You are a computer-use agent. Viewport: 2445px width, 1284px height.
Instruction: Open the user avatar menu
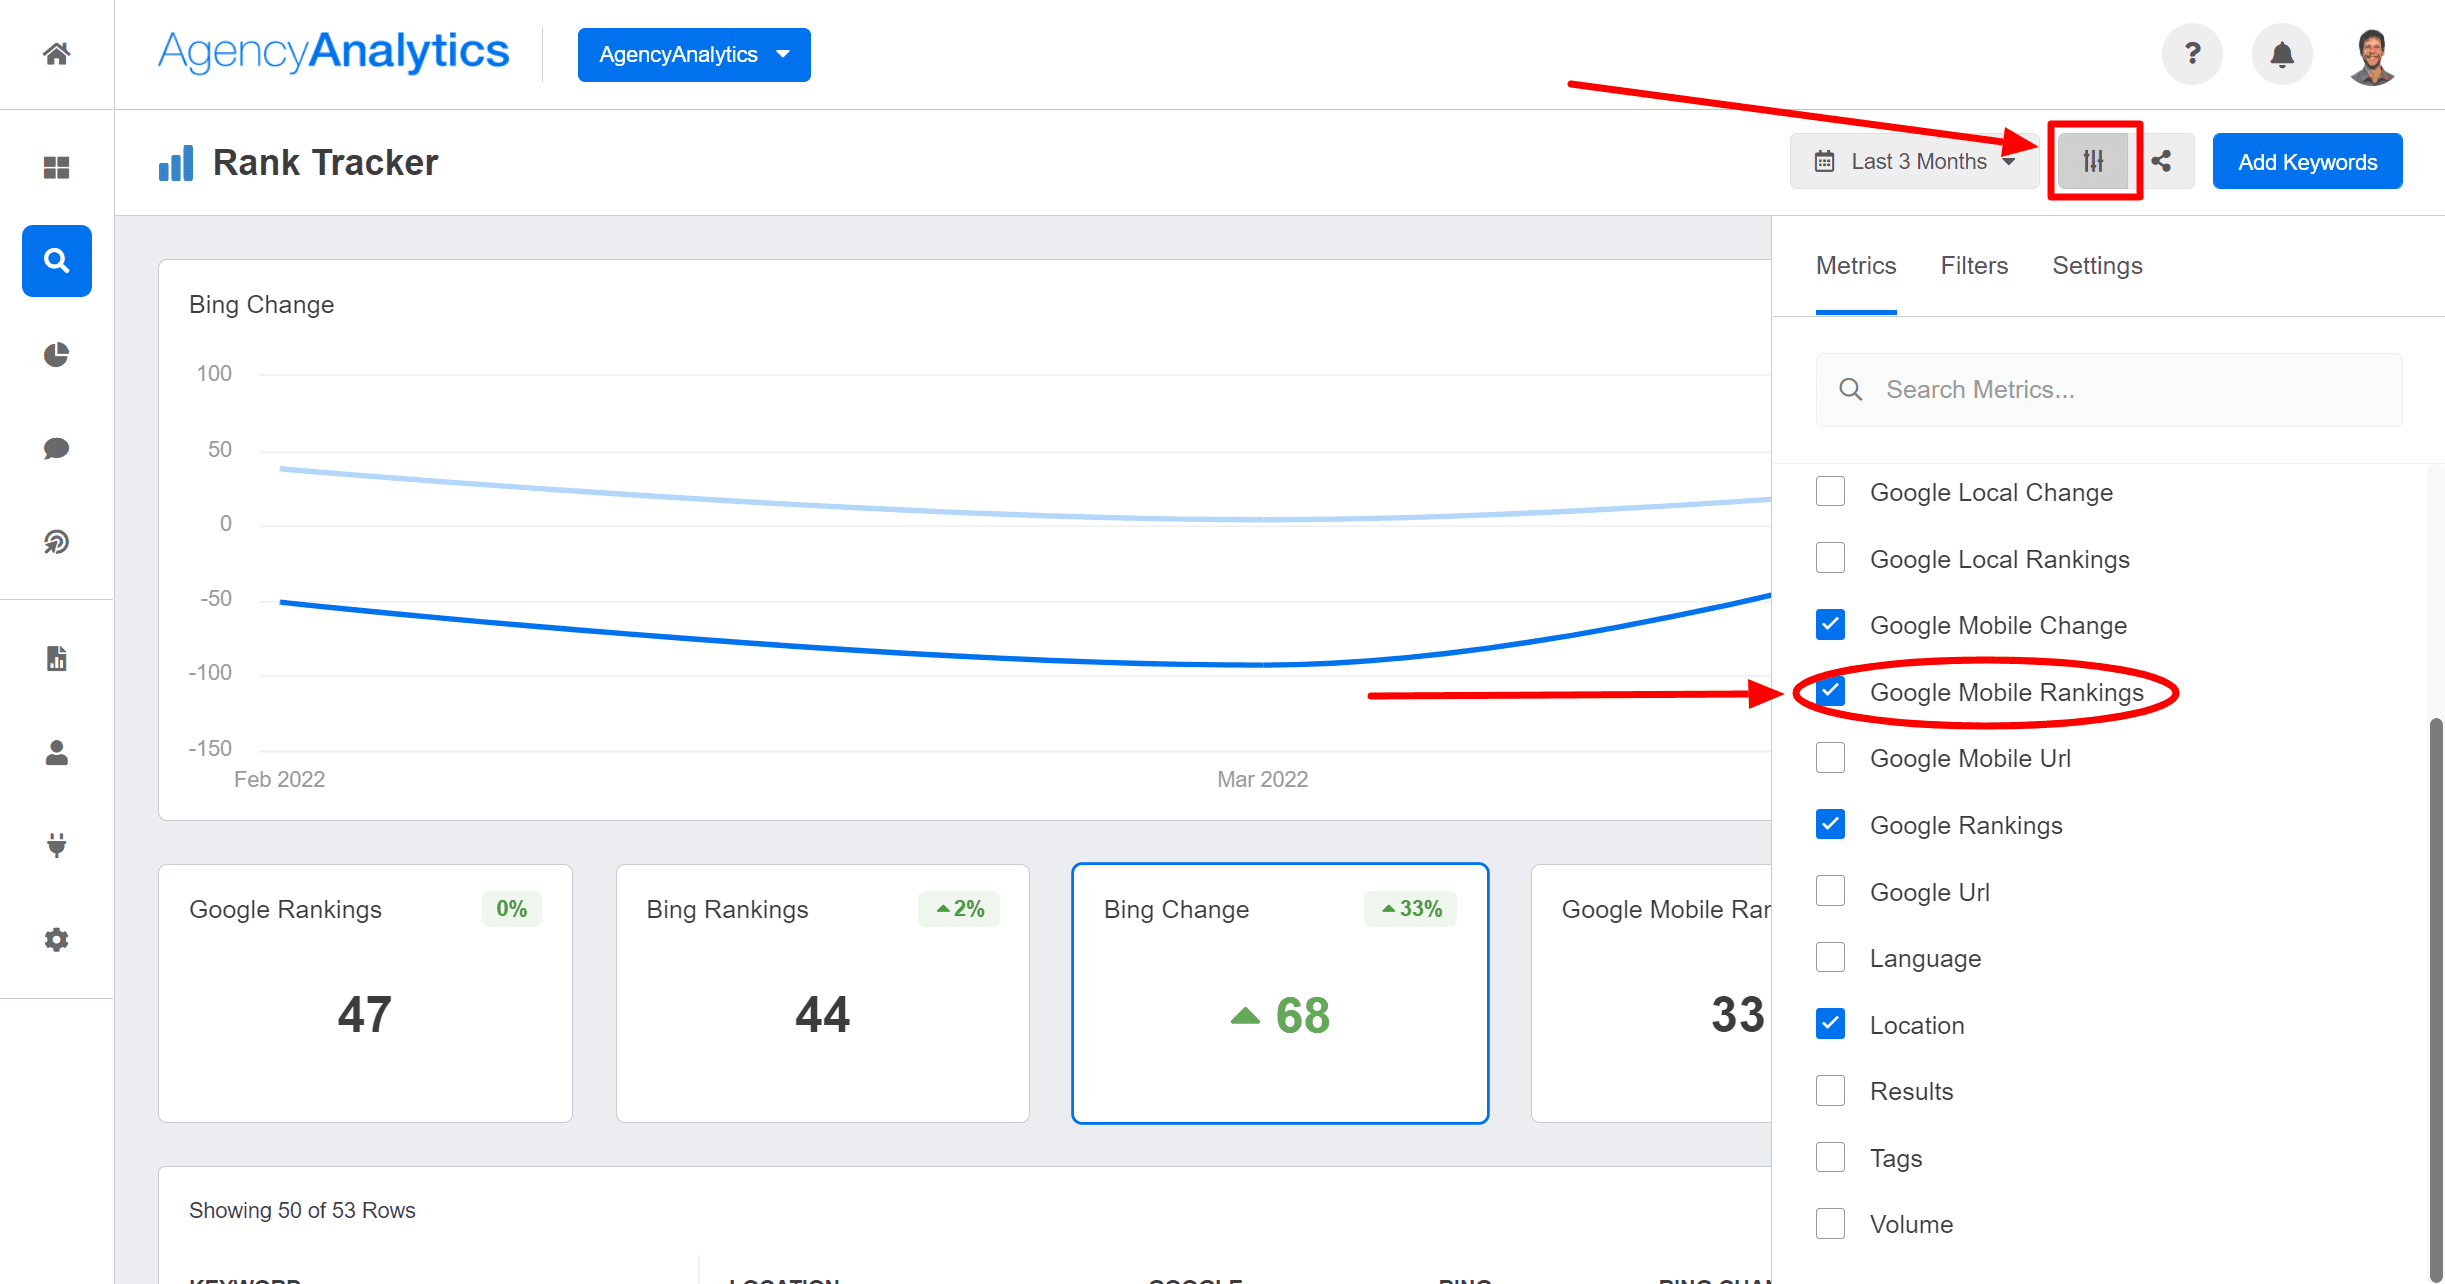click(2371, 56)
